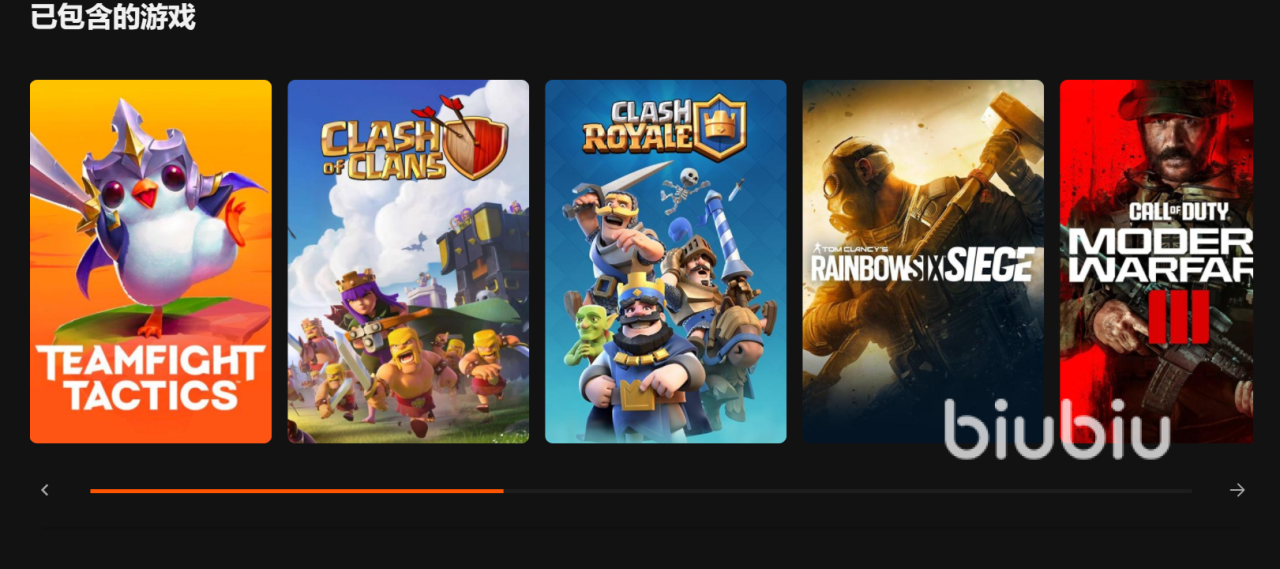
Task: Click the right arrow to show more games
Action: (x=1237, y=490)
